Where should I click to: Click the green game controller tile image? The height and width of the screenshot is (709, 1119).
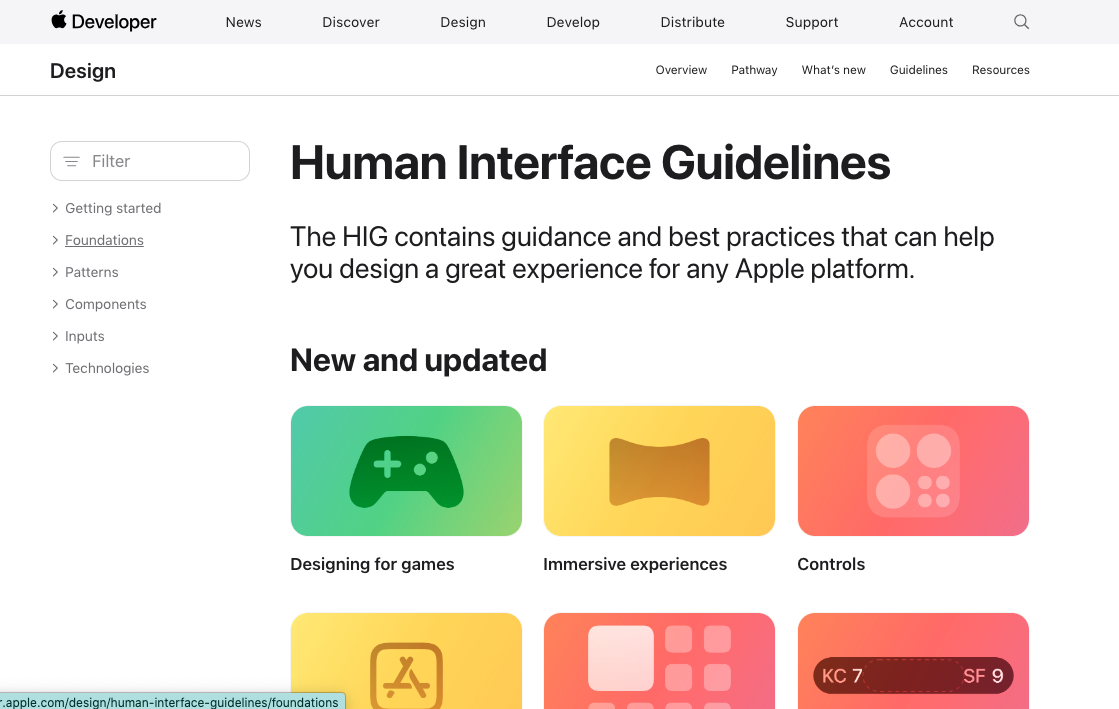pos(406,471)
